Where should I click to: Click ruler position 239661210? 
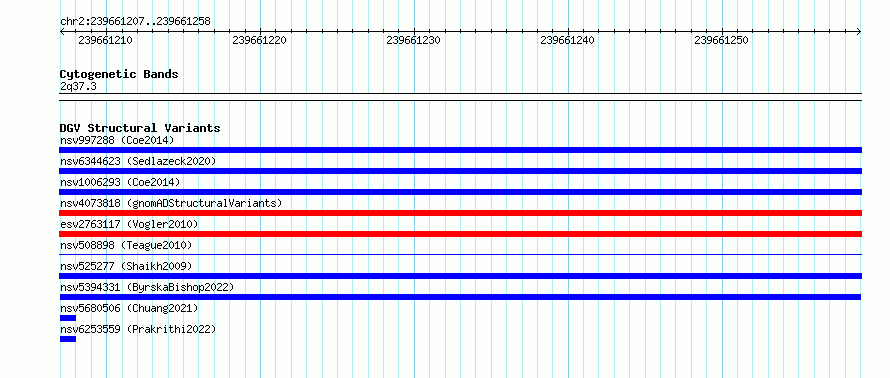(106, 40)
